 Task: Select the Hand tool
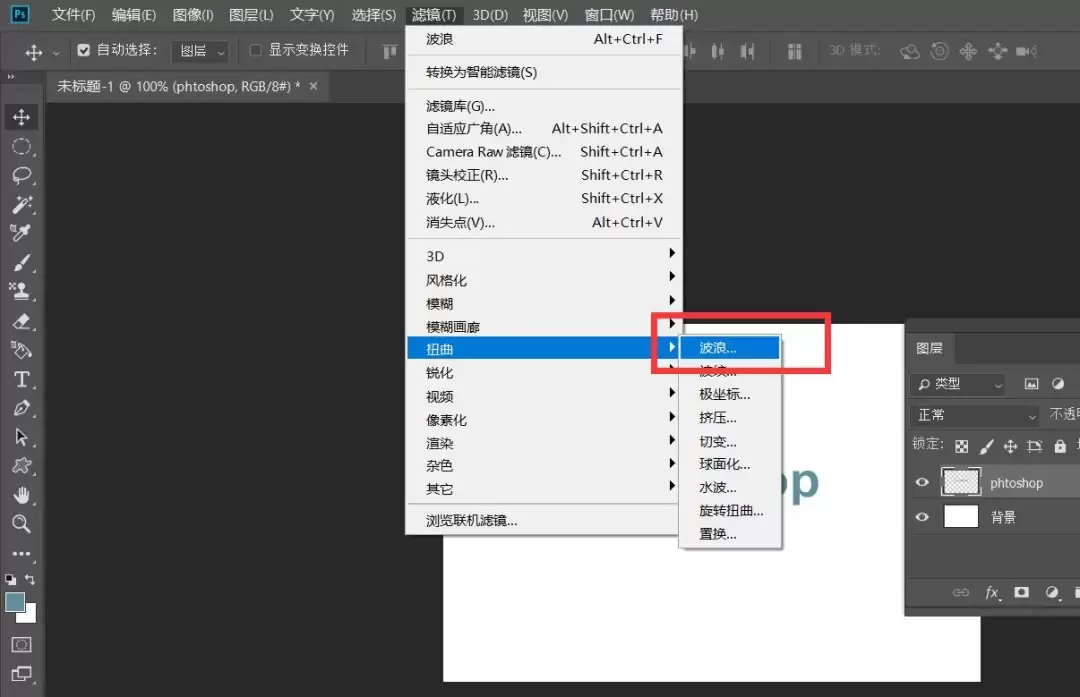pyautogui.click(x=21, y=495)
